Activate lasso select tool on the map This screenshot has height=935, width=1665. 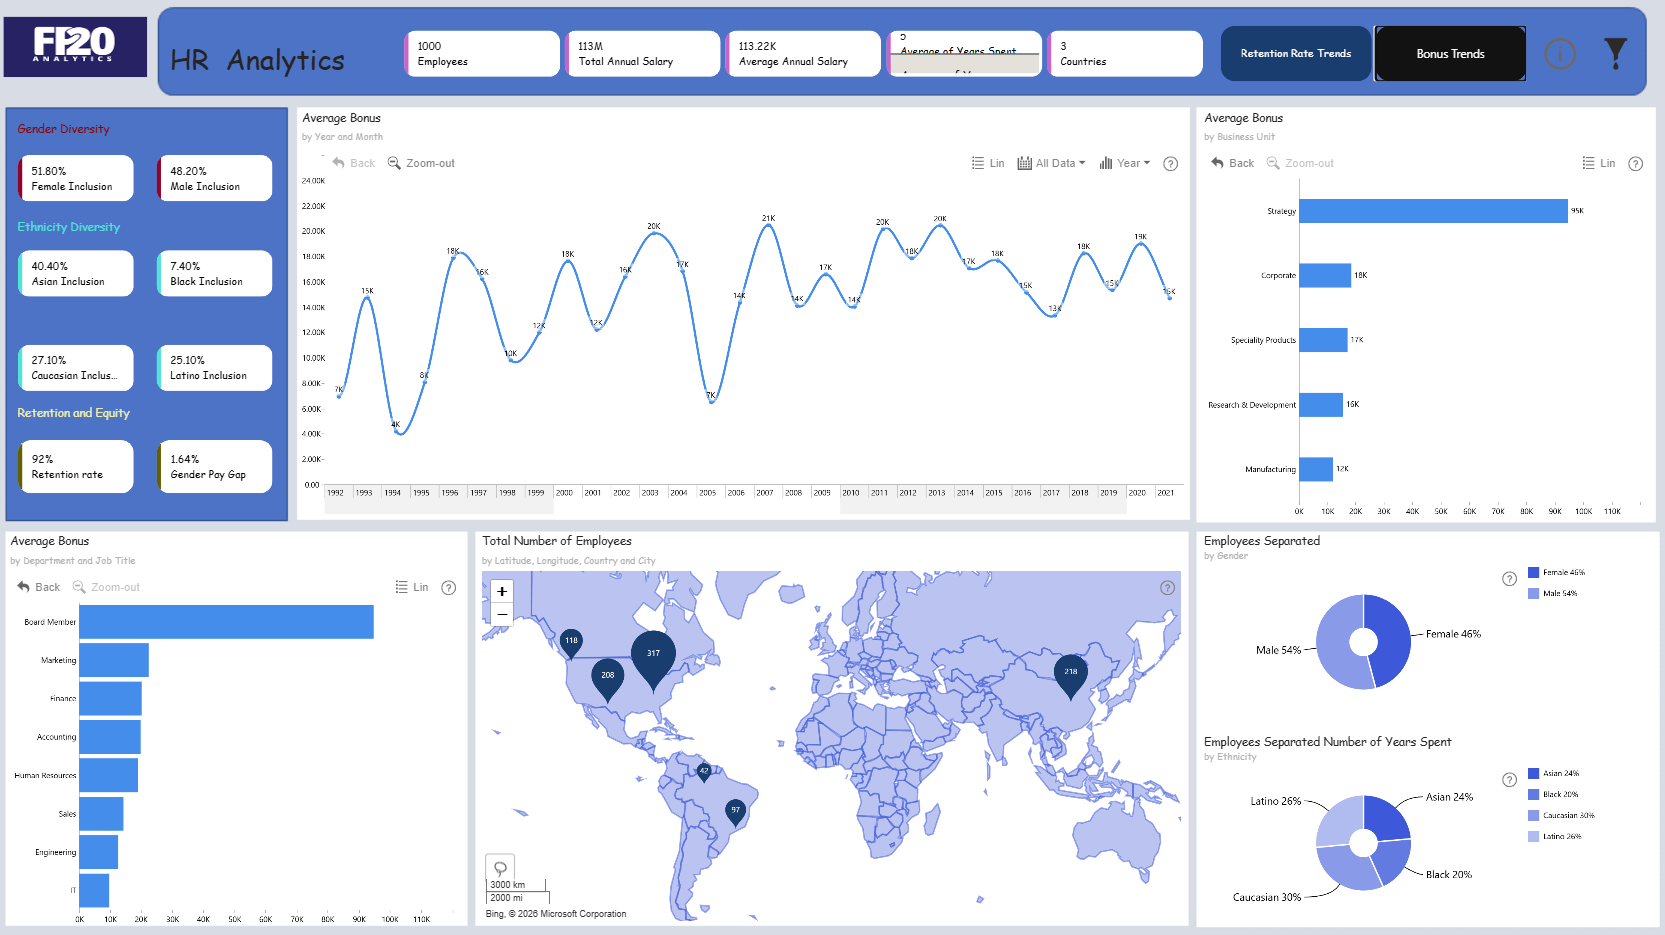coord(500,868)
